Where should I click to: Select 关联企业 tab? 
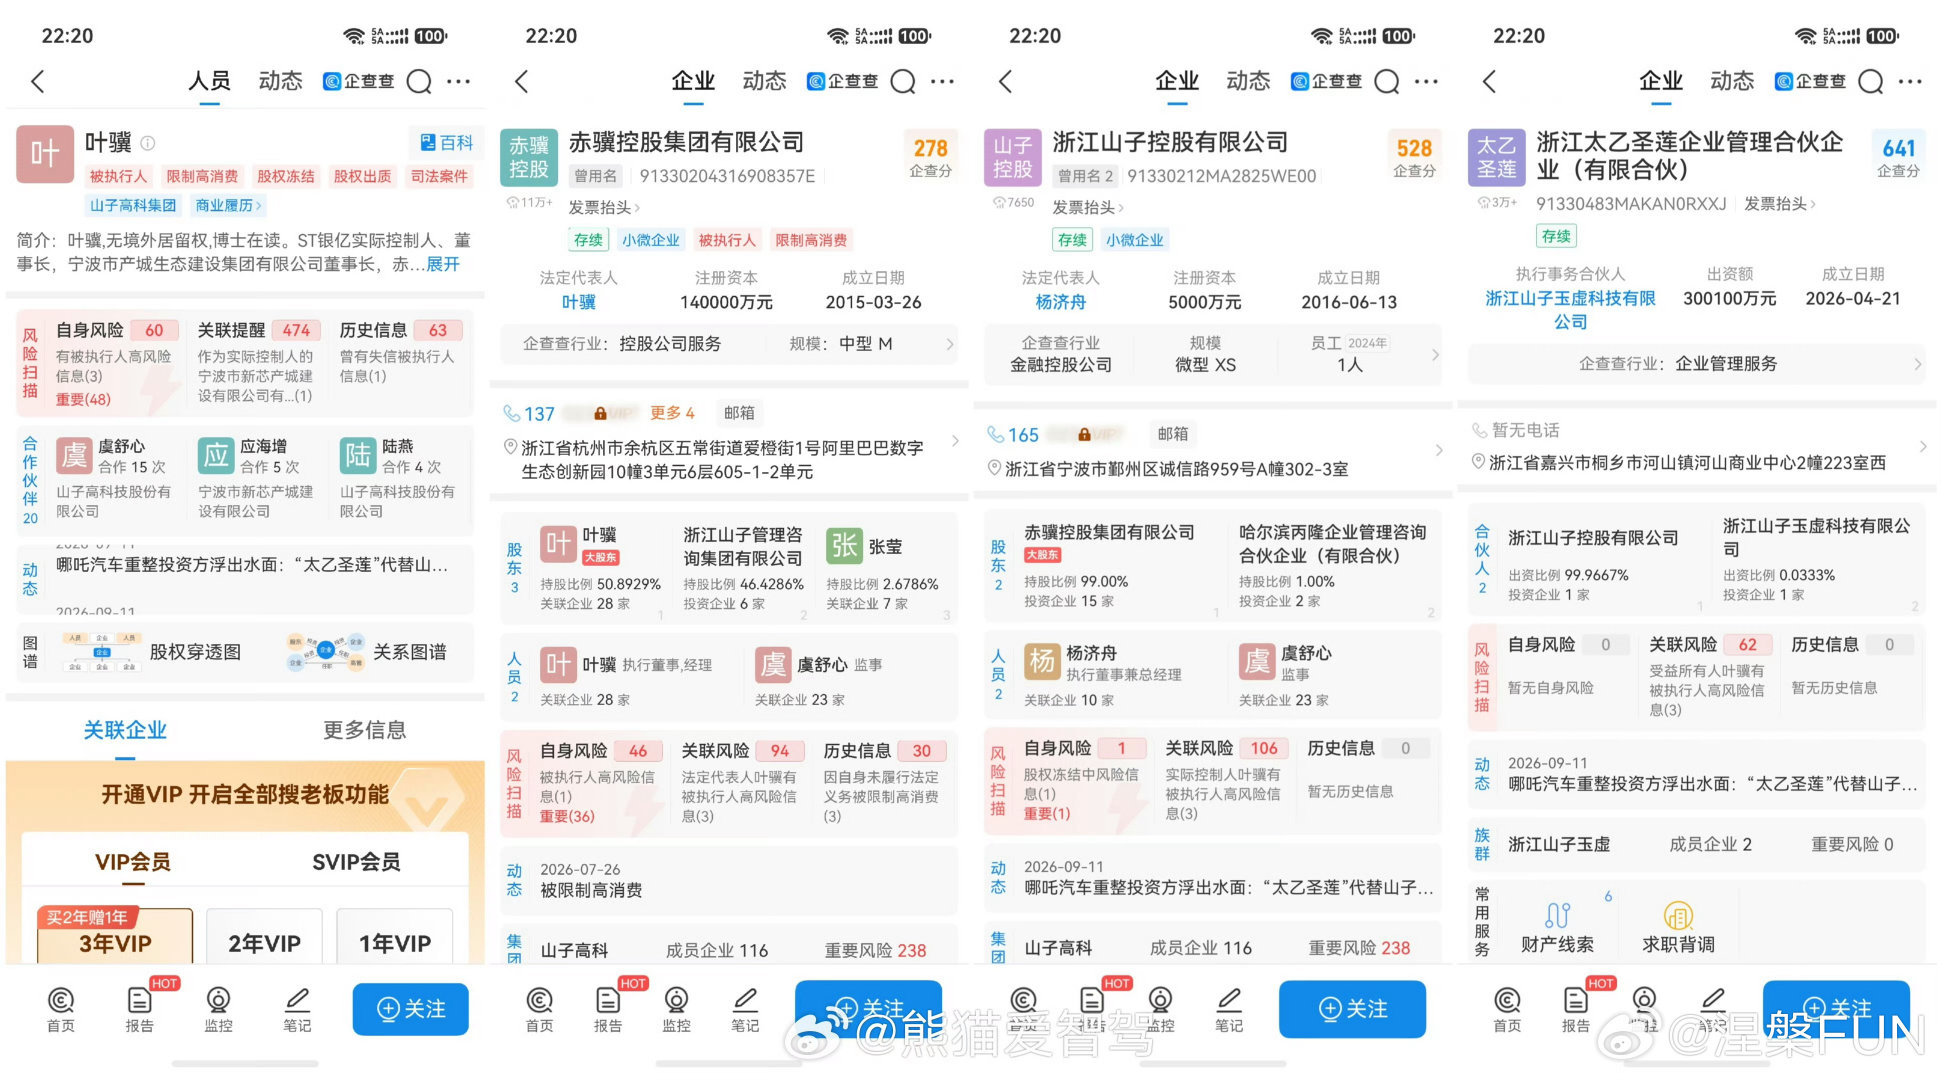click(125, 730)
